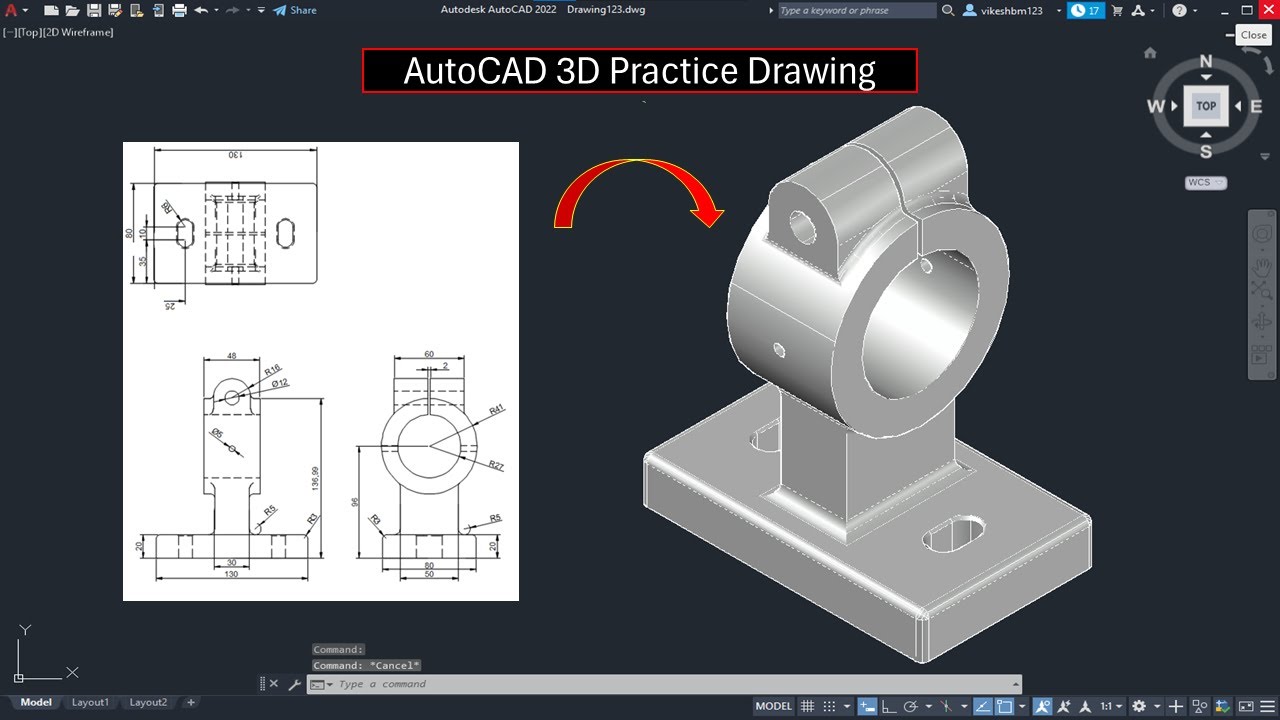This screenshot has height=720, width=1280.
Task: Toggle MODEL space in status bar
Action: coord(774,706)
